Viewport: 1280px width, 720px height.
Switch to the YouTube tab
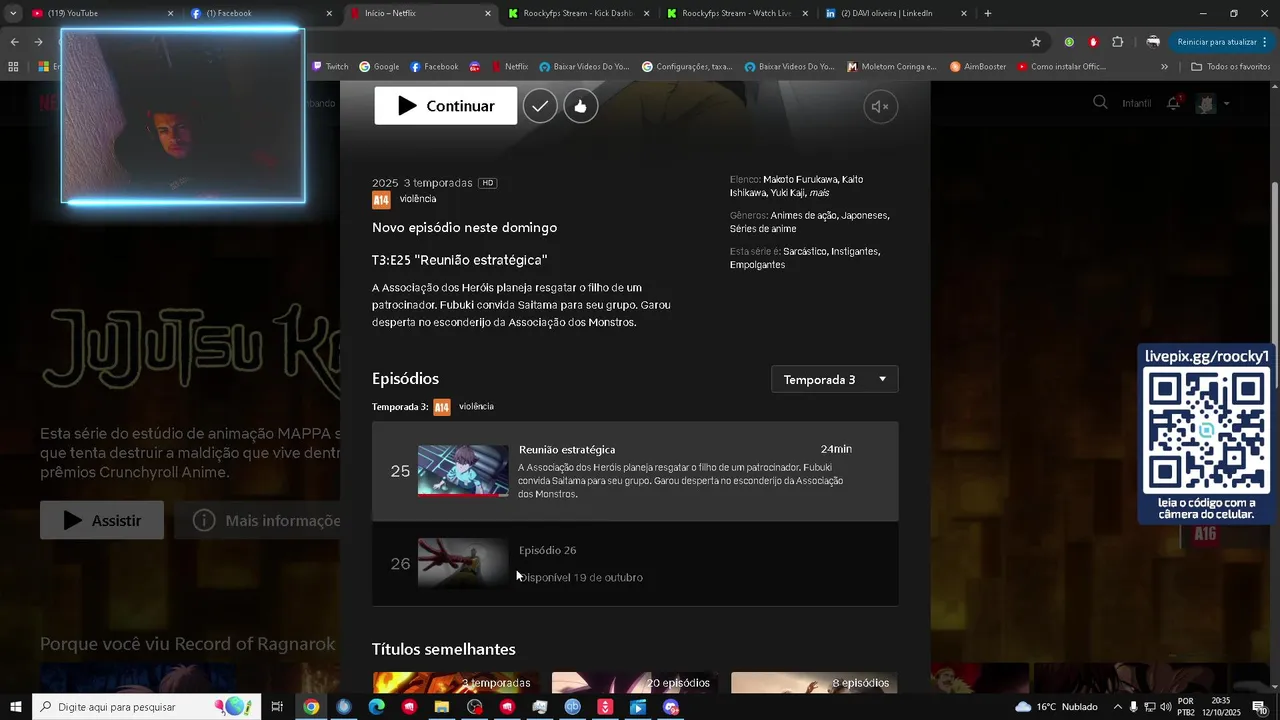pos(102,13)
